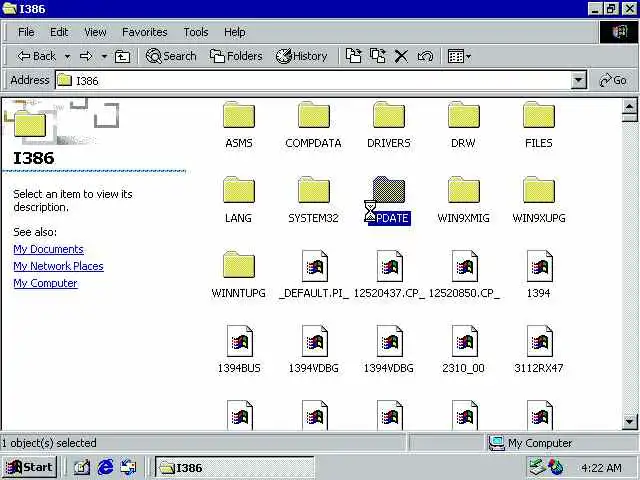Select the SYSTEM32 folder

click(313, 200)
